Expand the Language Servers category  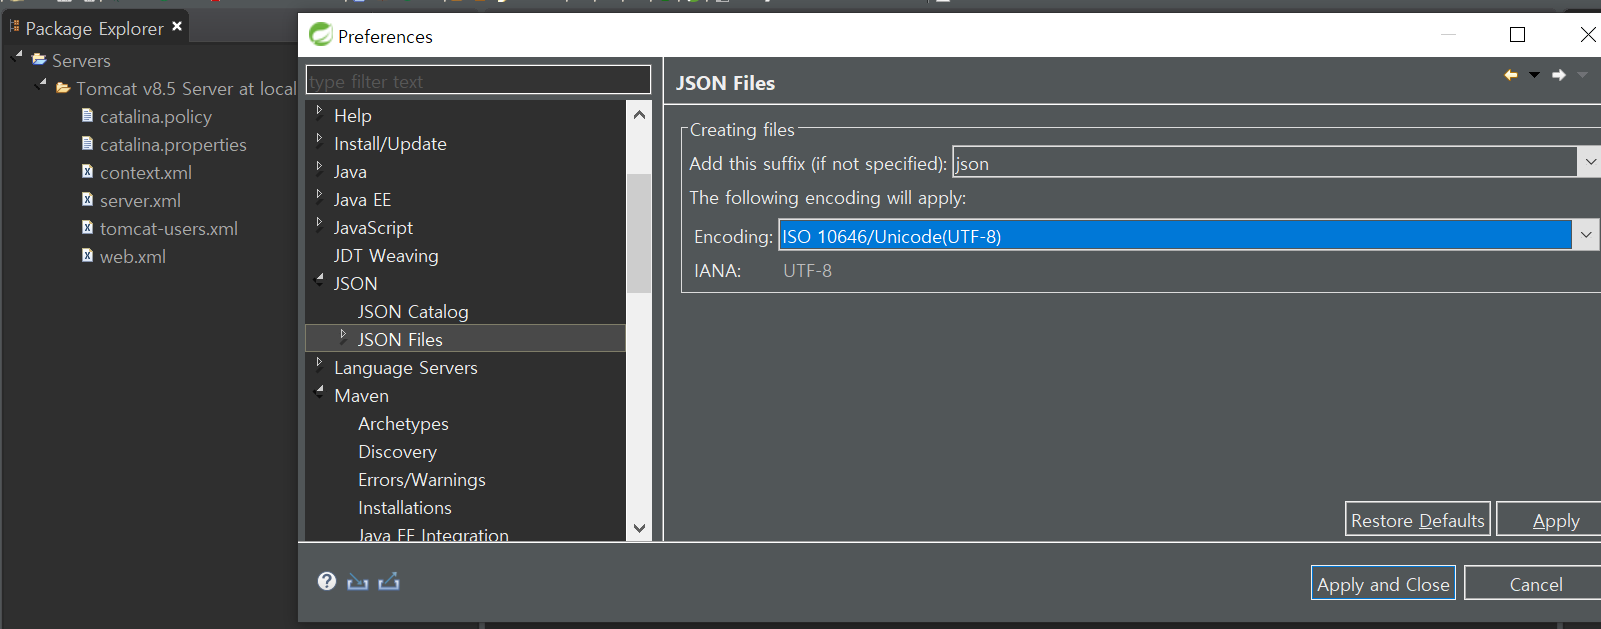point(319,363)
